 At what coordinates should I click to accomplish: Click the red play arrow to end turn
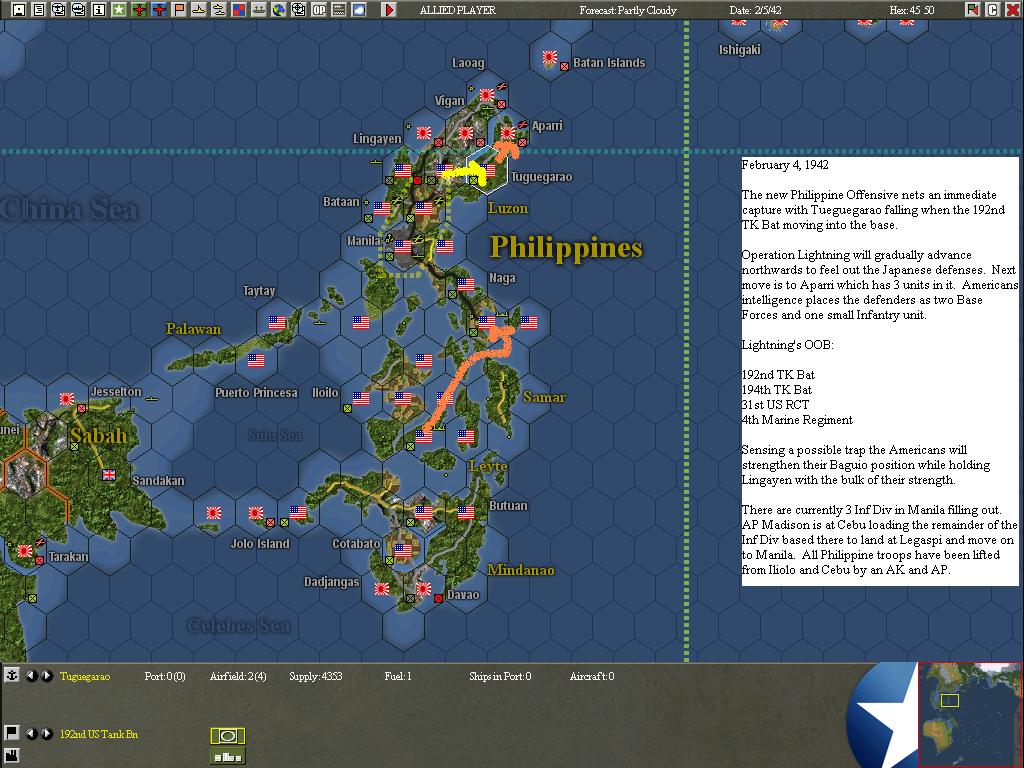point(389,10)
